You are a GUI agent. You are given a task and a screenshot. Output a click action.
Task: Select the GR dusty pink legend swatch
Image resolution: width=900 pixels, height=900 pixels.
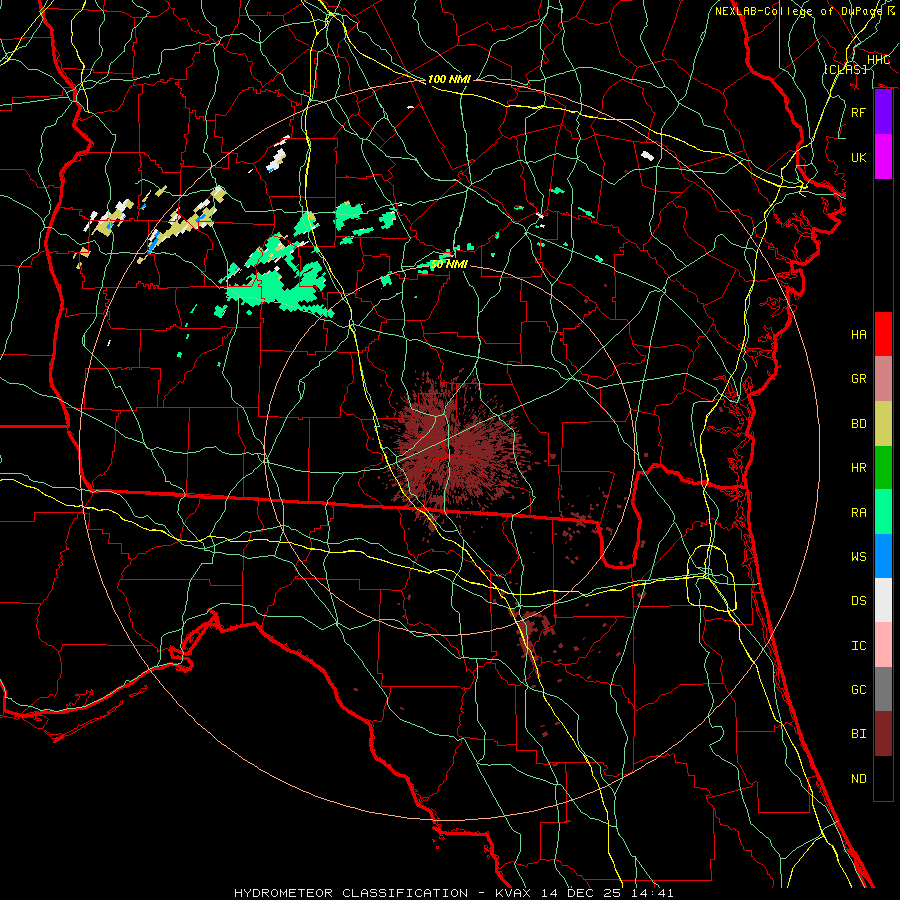pyautogui.click(x=883, y=379)
